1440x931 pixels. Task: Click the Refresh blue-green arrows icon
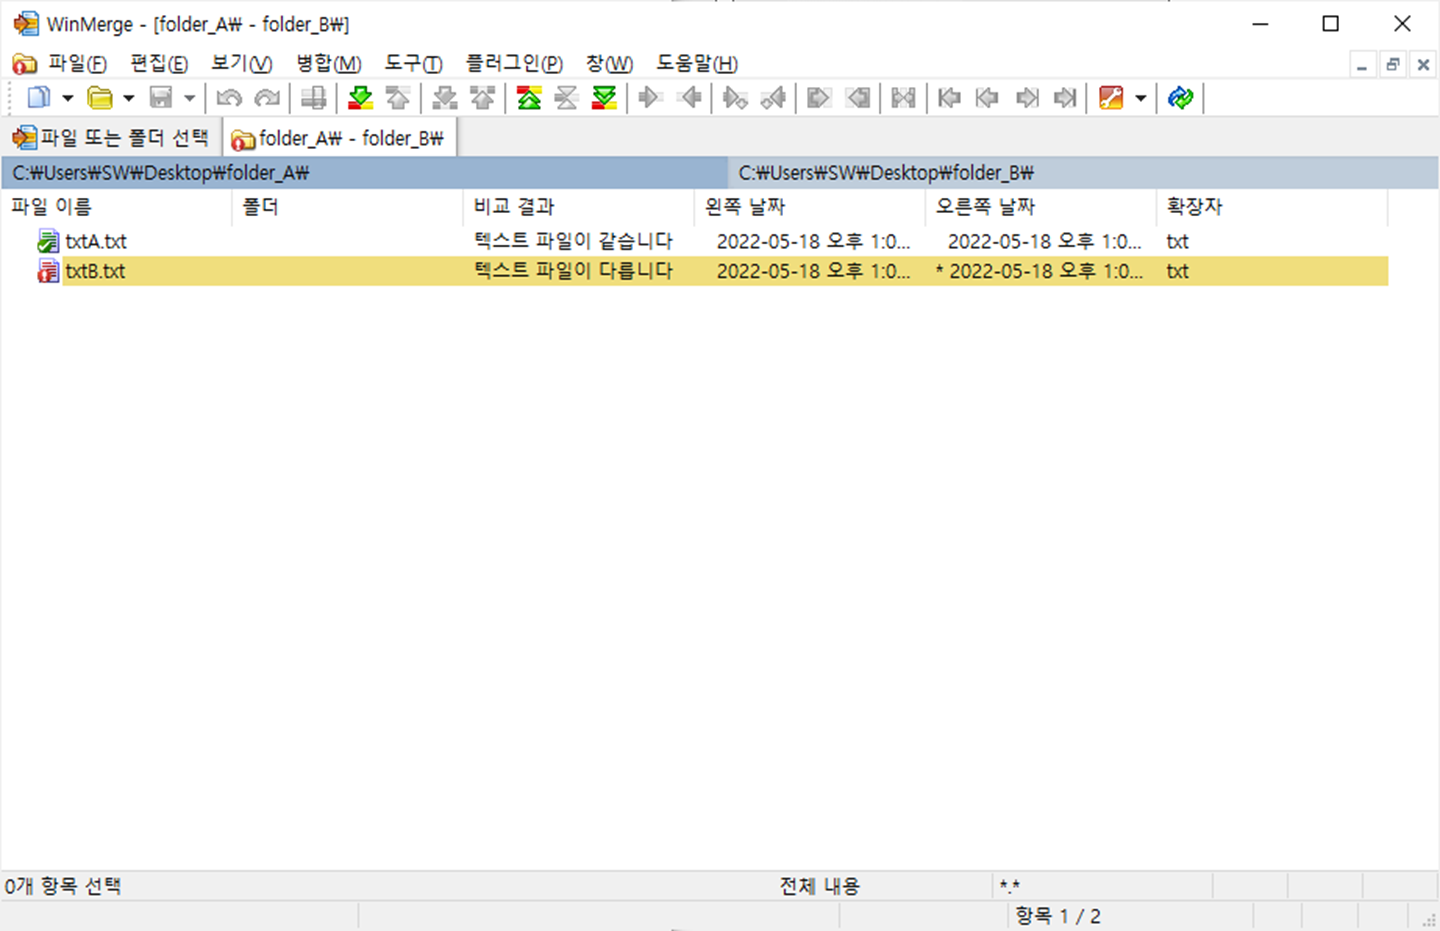[1181, 97]
